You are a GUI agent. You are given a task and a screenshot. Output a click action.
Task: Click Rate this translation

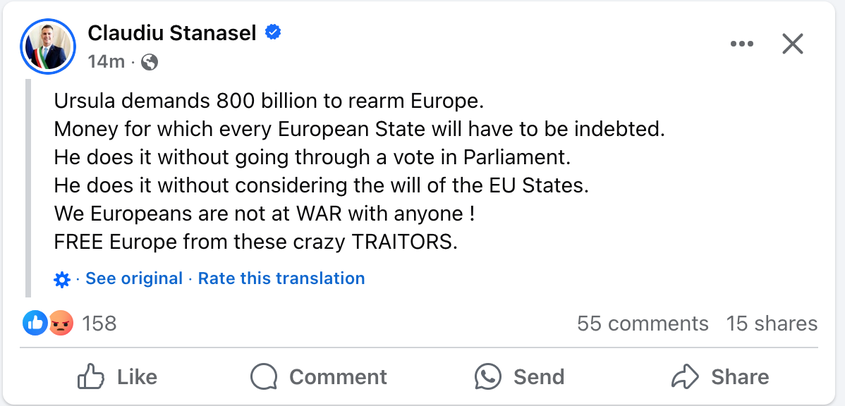coord(281,278)
